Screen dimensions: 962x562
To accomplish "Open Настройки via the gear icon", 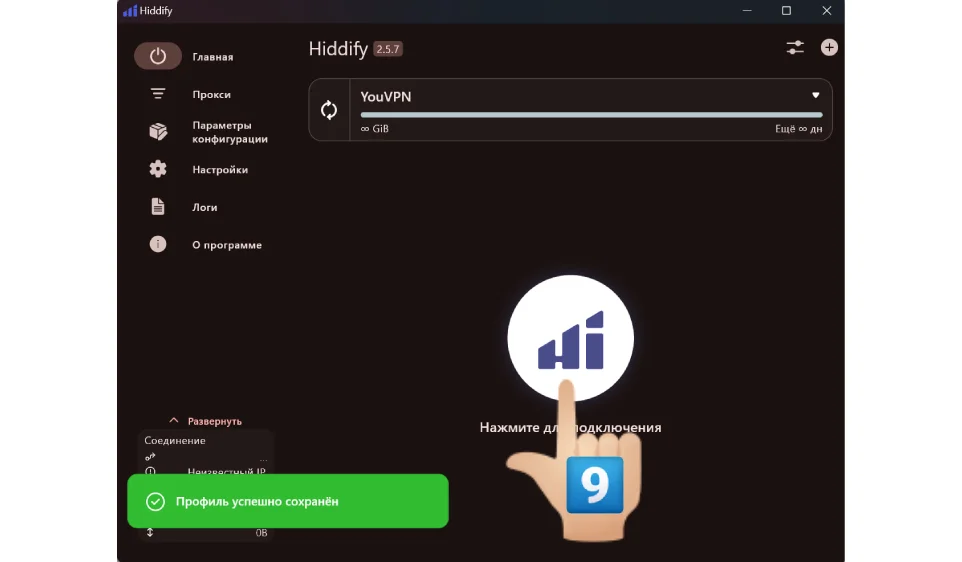I will 158,169.
